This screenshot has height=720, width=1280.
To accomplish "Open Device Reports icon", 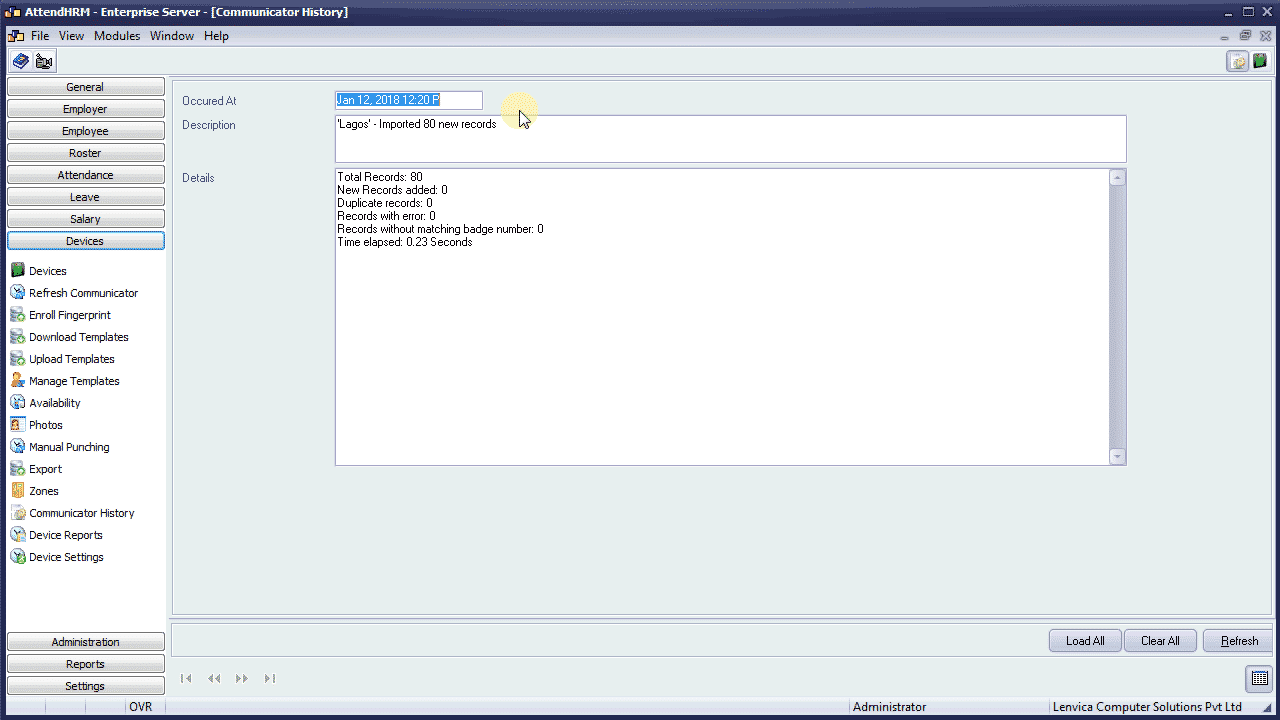I will pyautogui.click(x=17, y=535).
